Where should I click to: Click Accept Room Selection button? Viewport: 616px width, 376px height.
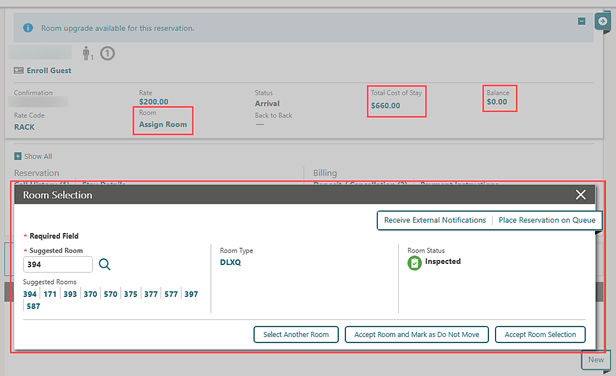coord(540,334)
